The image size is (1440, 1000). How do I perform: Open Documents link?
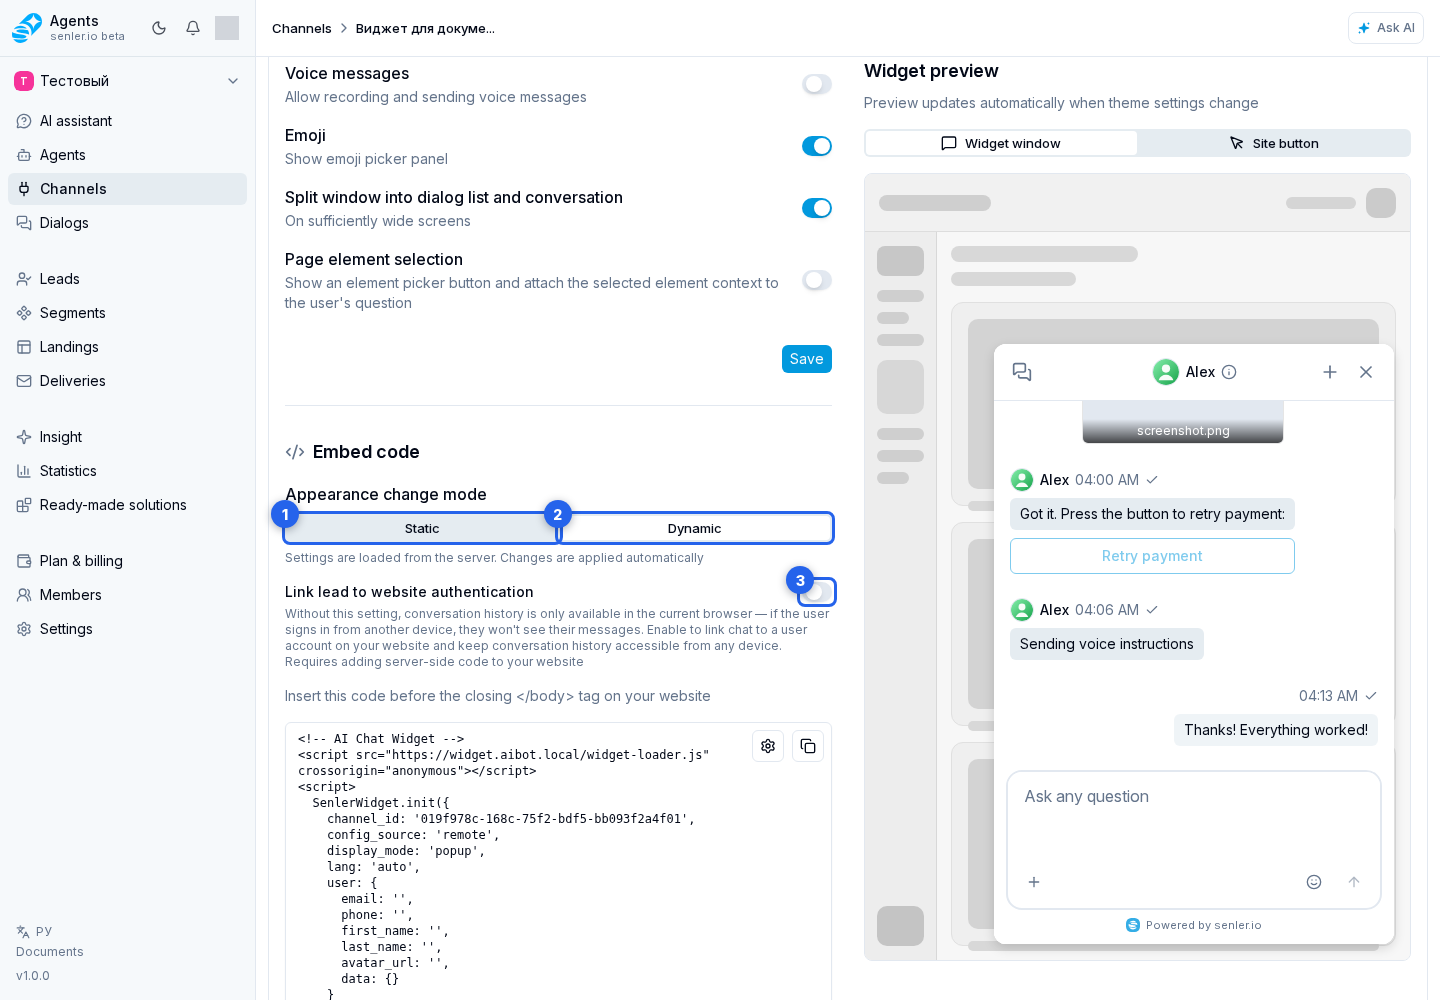click(x=50, y=952)
